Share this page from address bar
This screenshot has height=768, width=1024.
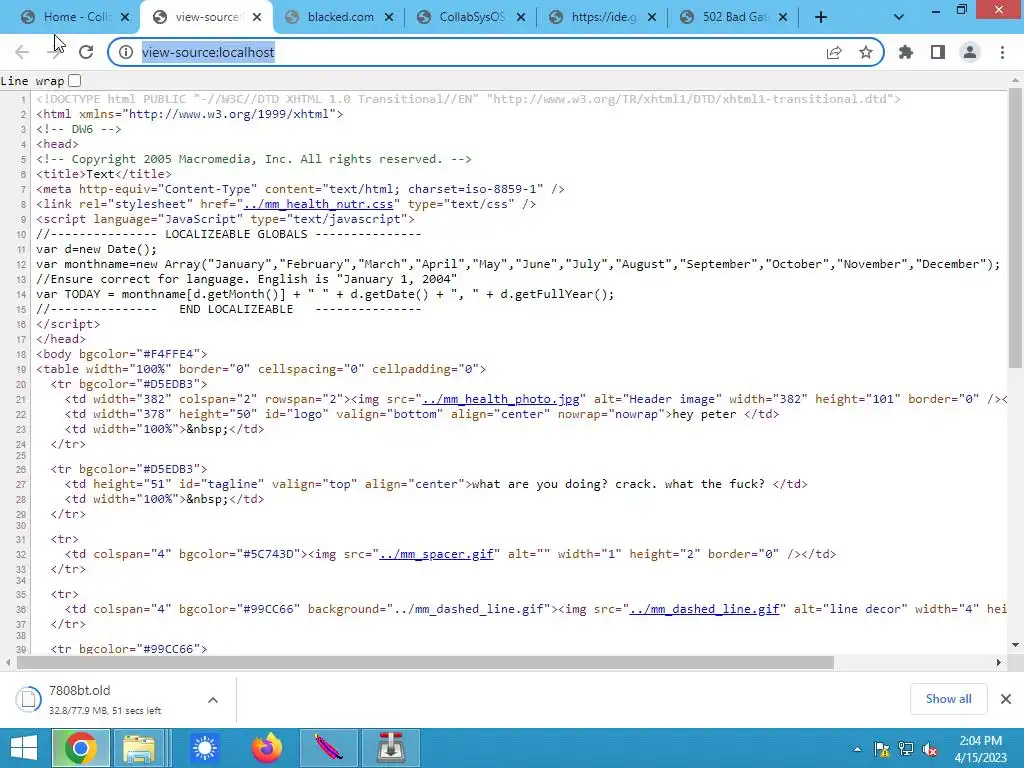[x=834, y=52]
